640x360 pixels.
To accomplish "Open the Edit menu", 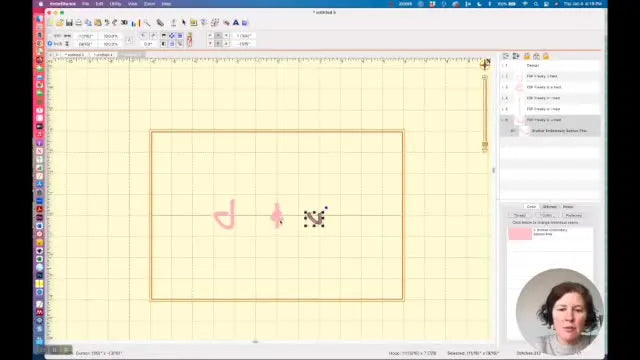I will click(x=99, y=4).
